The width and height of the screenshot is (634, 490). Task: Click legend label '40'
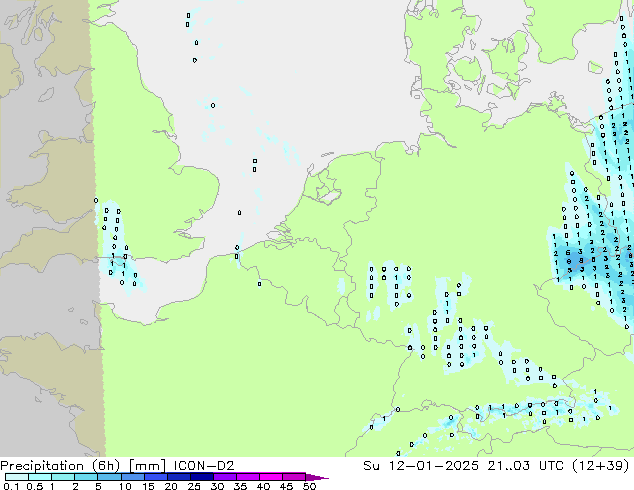[263, 486]
